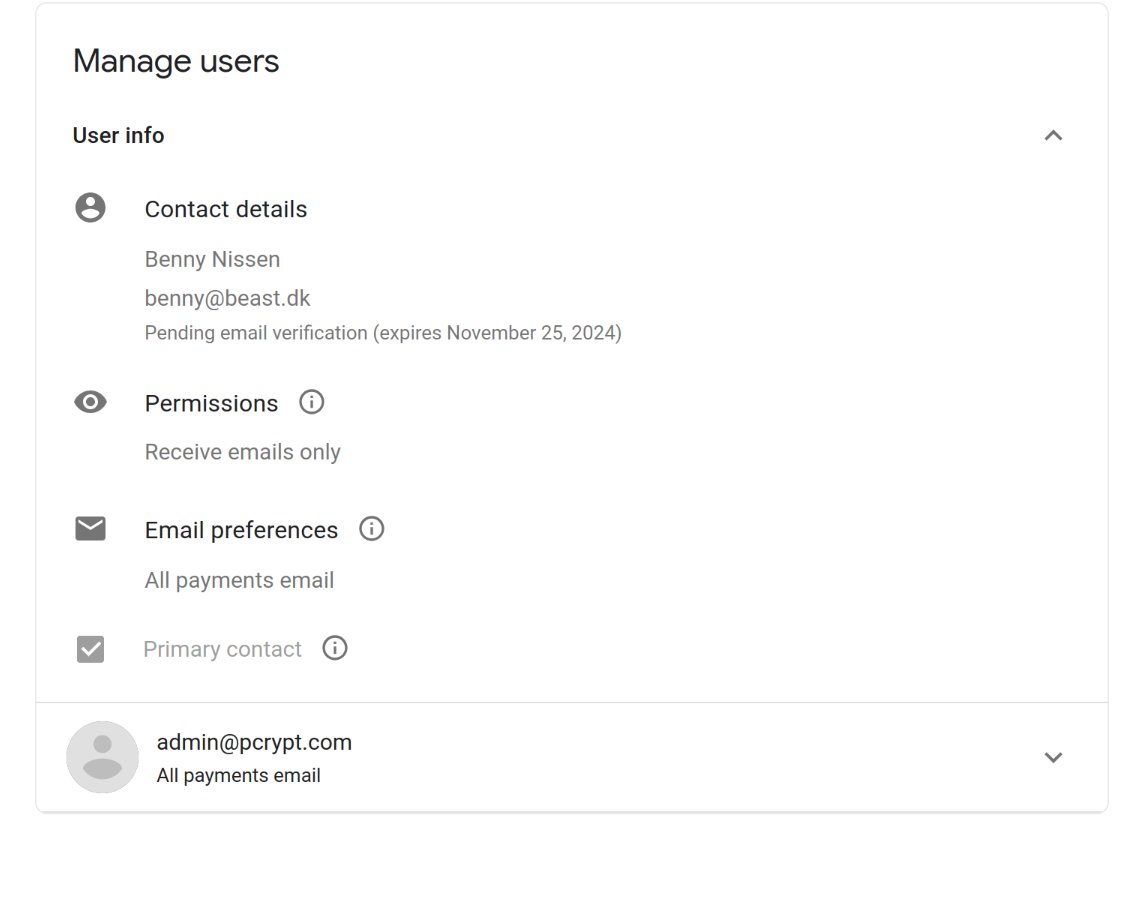Click the Pending email verification notice
Screen dimensions: 1144x910
point(383,333)
